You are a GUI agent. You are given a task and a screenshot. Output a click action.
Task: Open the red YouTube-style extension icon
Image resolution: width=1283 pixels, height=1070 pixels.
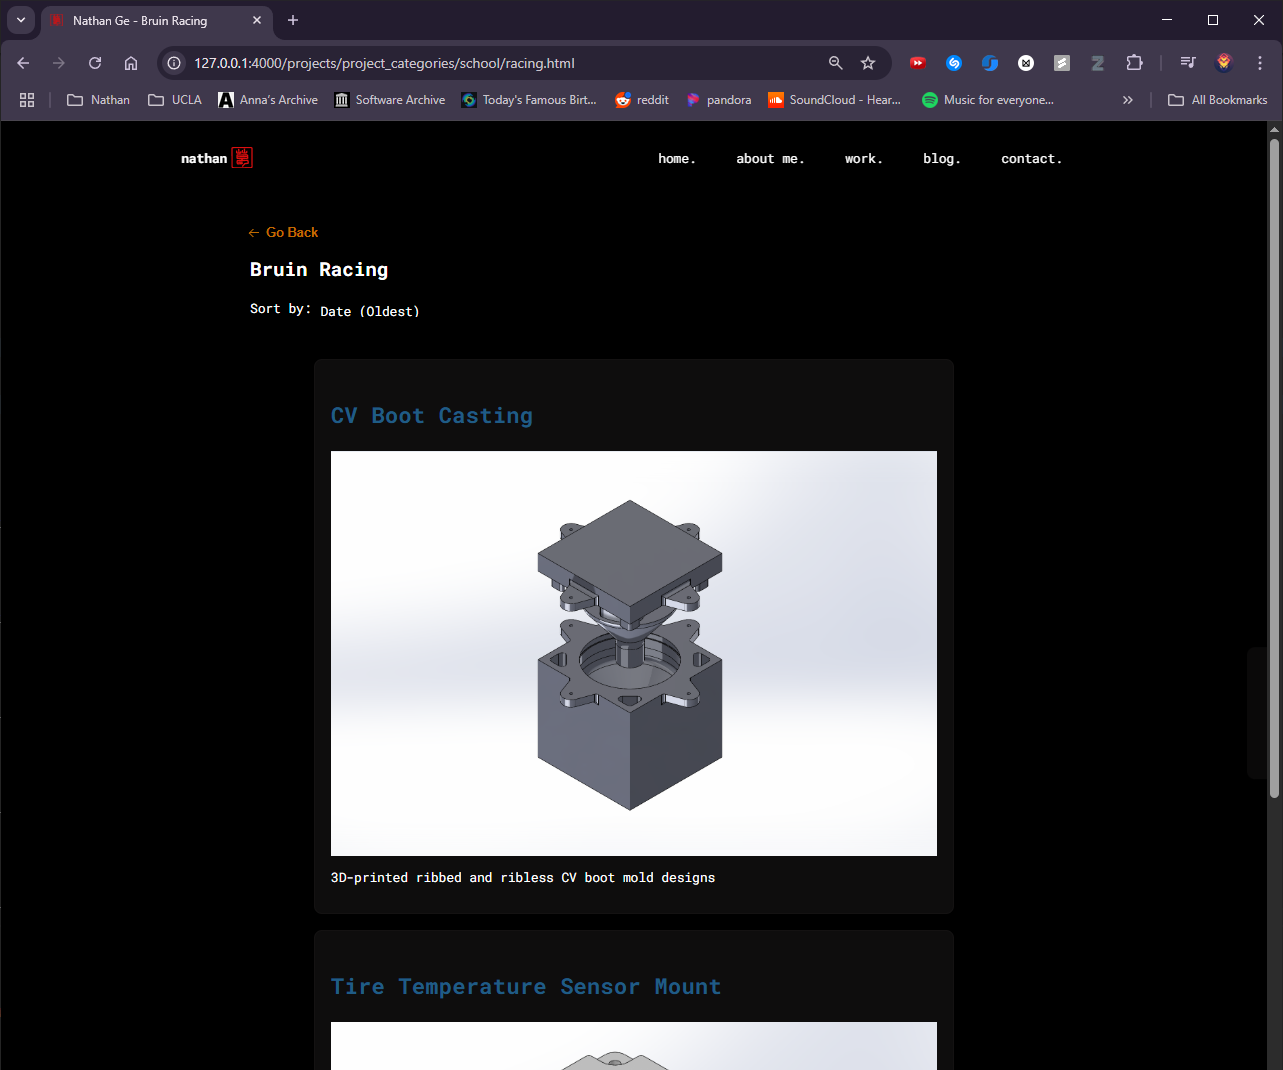[918, 63]
